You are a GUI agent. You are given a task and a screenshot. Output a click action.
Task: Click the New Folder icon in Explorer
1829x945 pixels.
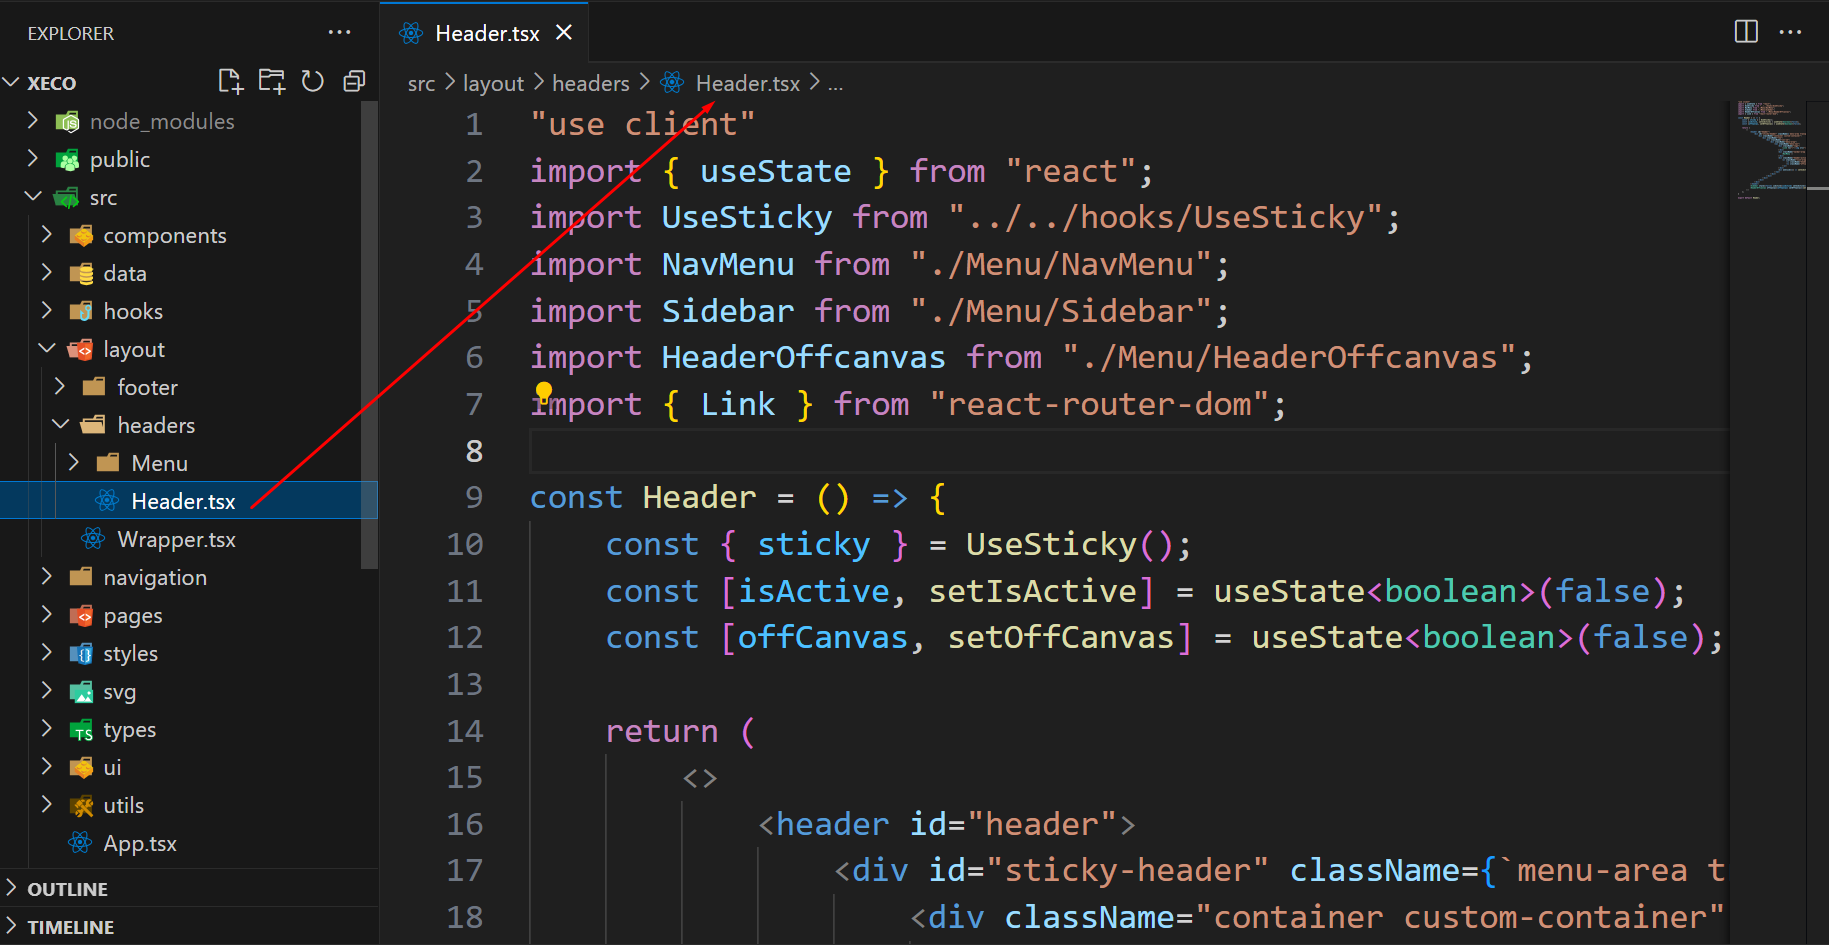tap(271, 81)
